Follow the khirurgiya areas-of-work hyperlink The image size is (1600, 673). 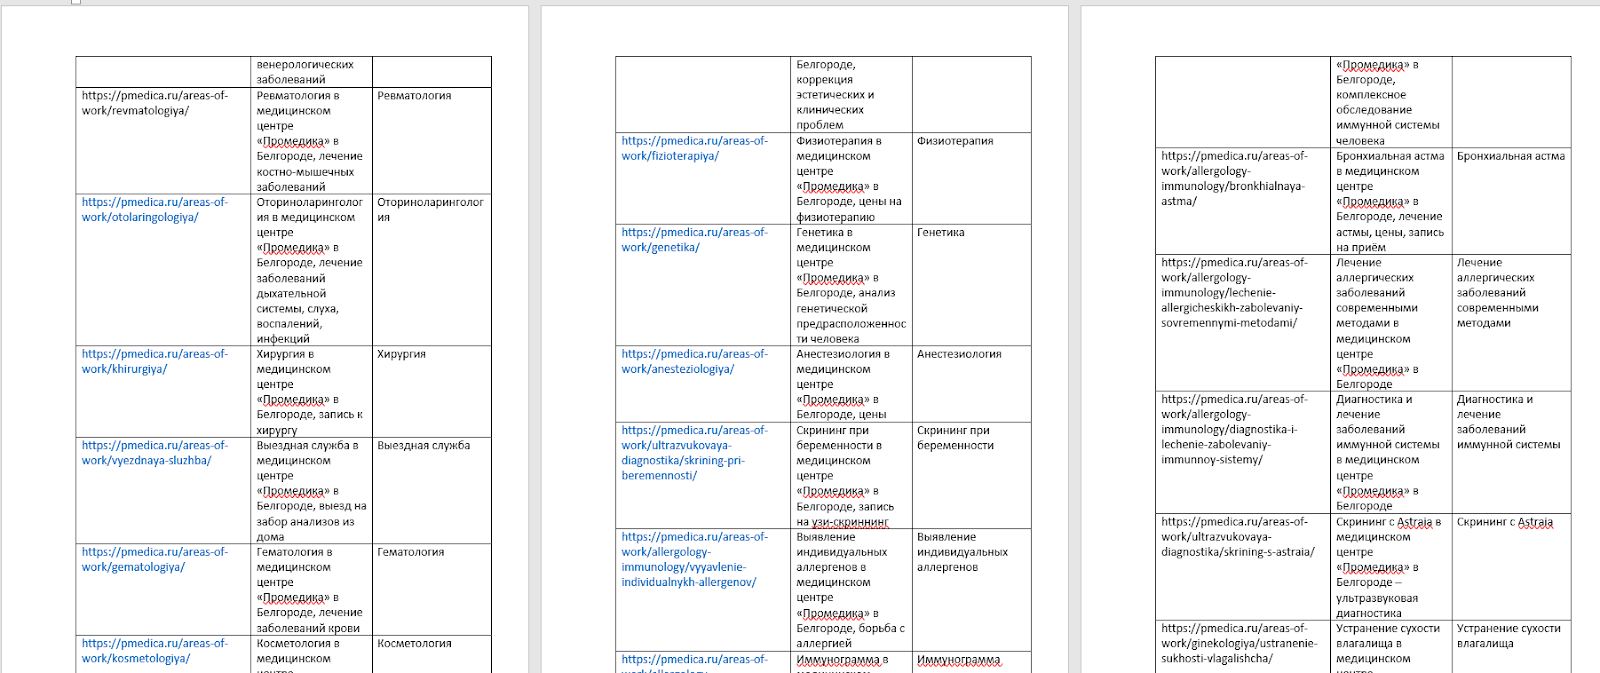(155, 361)
